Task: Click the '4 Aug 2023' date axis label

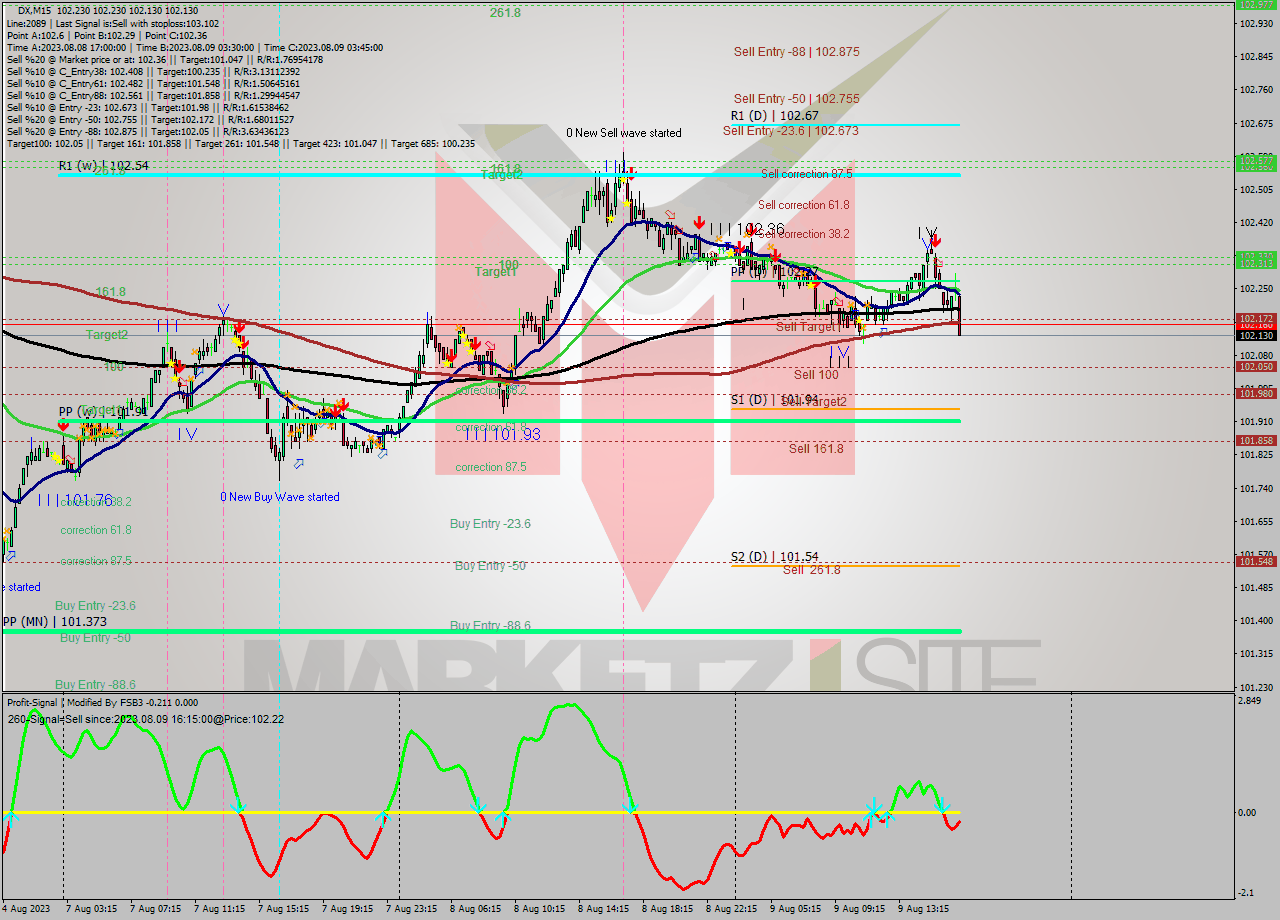Action: 25,909
